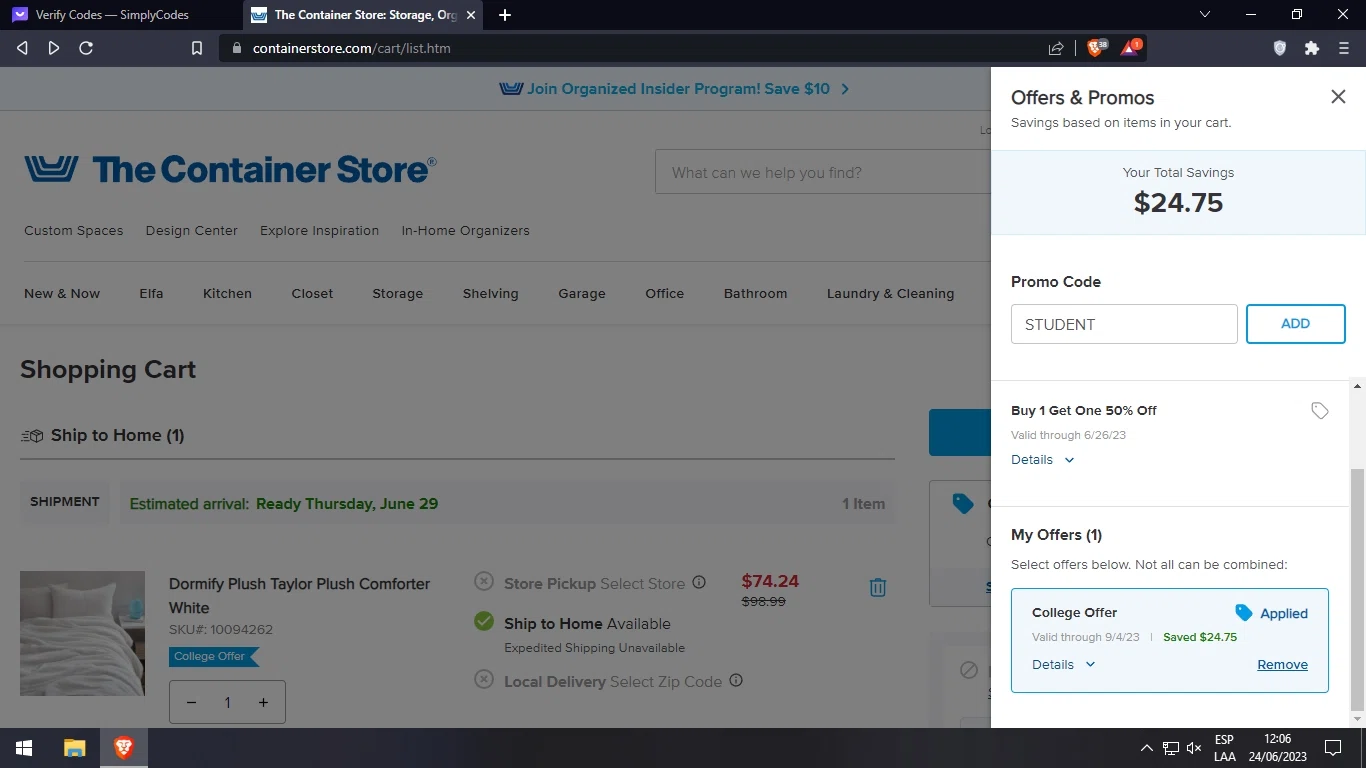This screenshot has width=1366, height=768.
Task: Click ADD to apply the promo code
Action: (x=1296, y=324)
